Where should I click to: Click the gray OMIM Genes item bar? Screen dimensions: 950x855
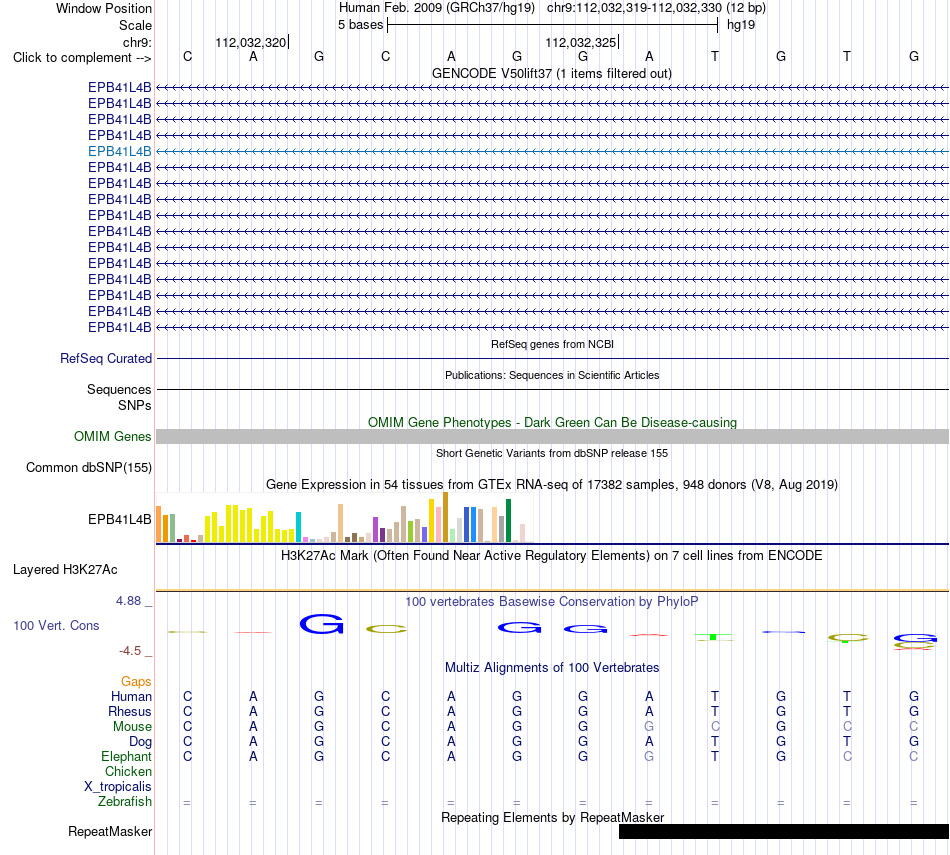pyautogui.click(x=552, y=436)
